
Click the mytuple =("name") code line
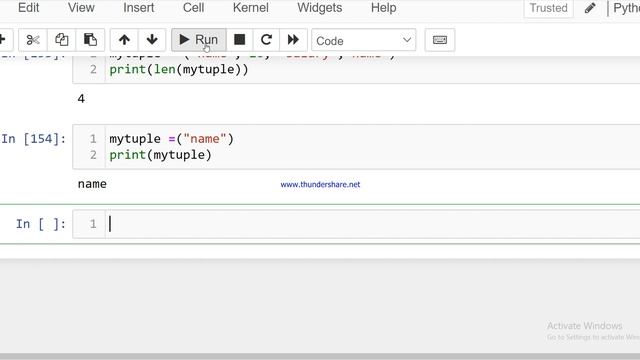(171, 139)
